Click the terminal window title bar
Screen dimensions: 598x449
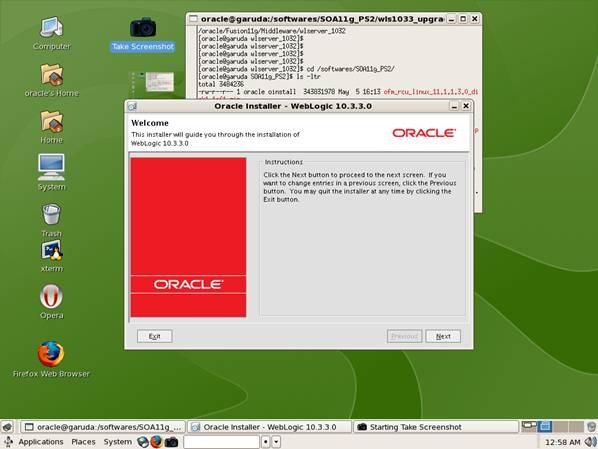pyautogui.click(x=322, y=19)
